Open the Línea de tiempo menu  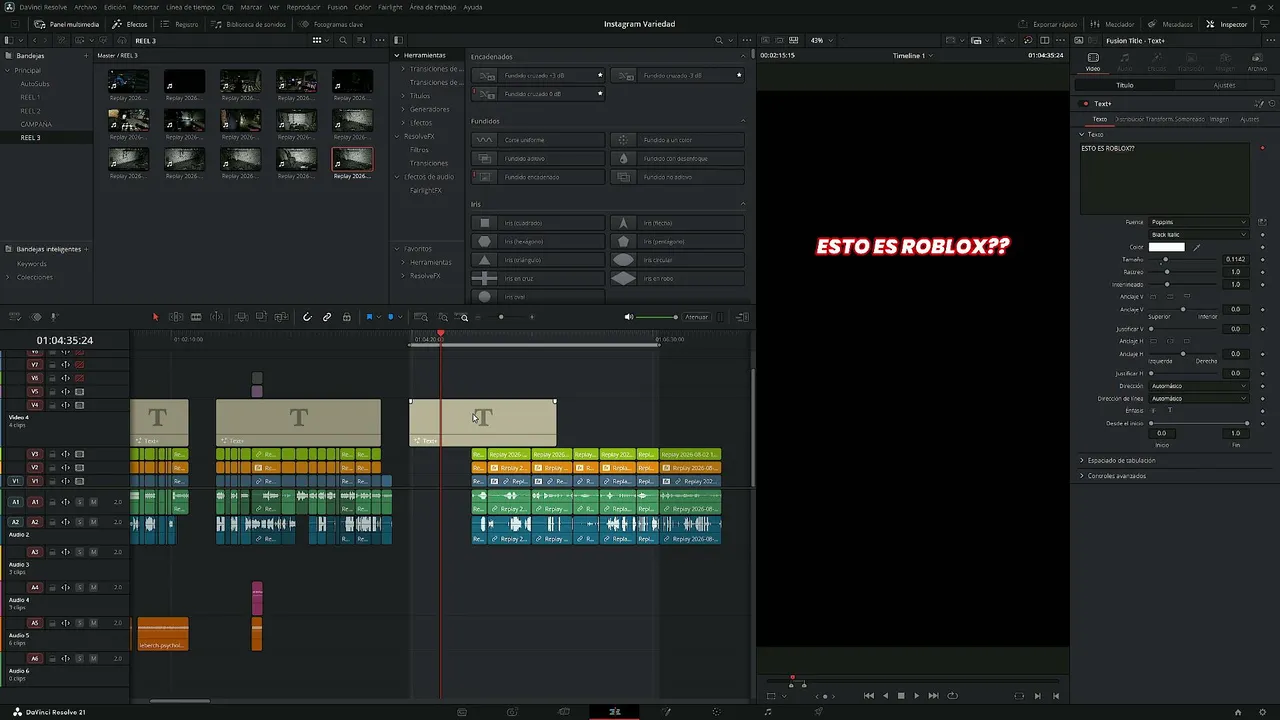[190, 7]
